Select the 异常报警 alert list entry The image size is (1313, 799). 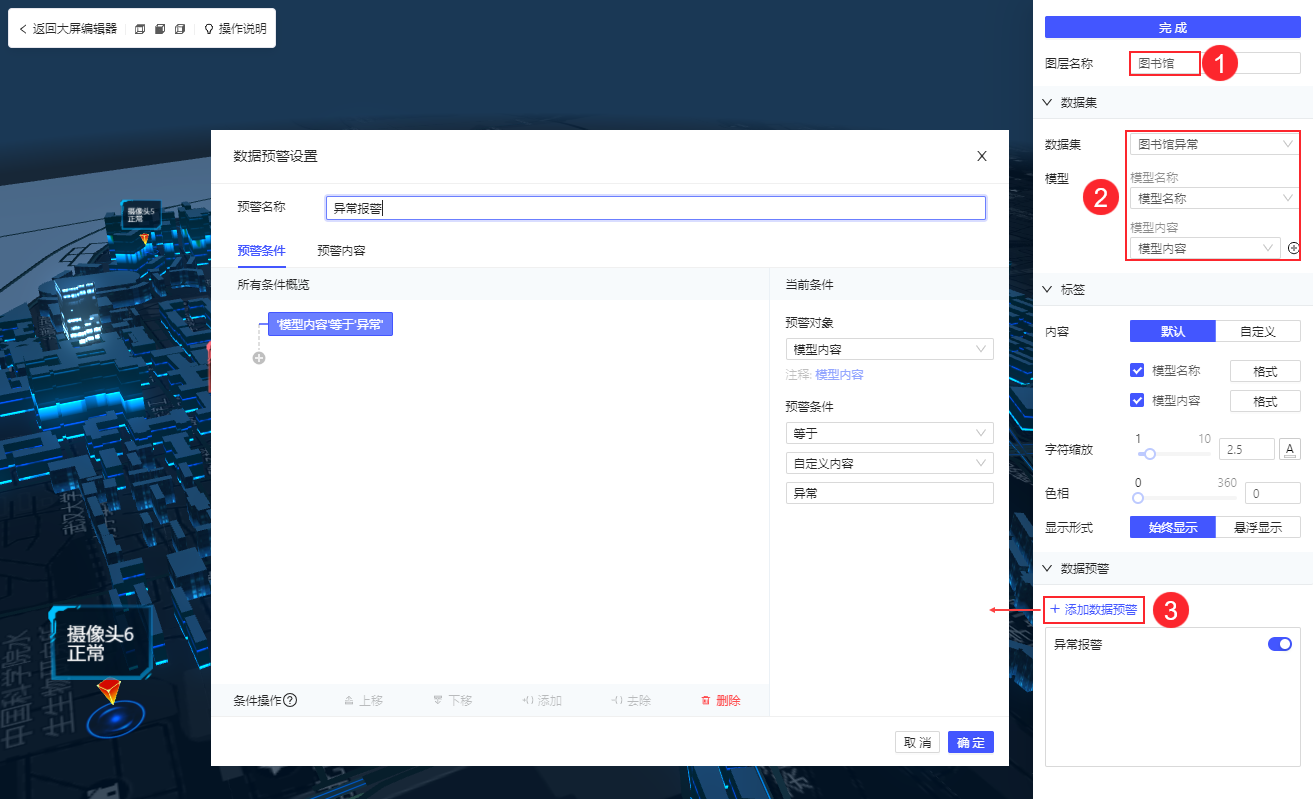(1078, 645)
